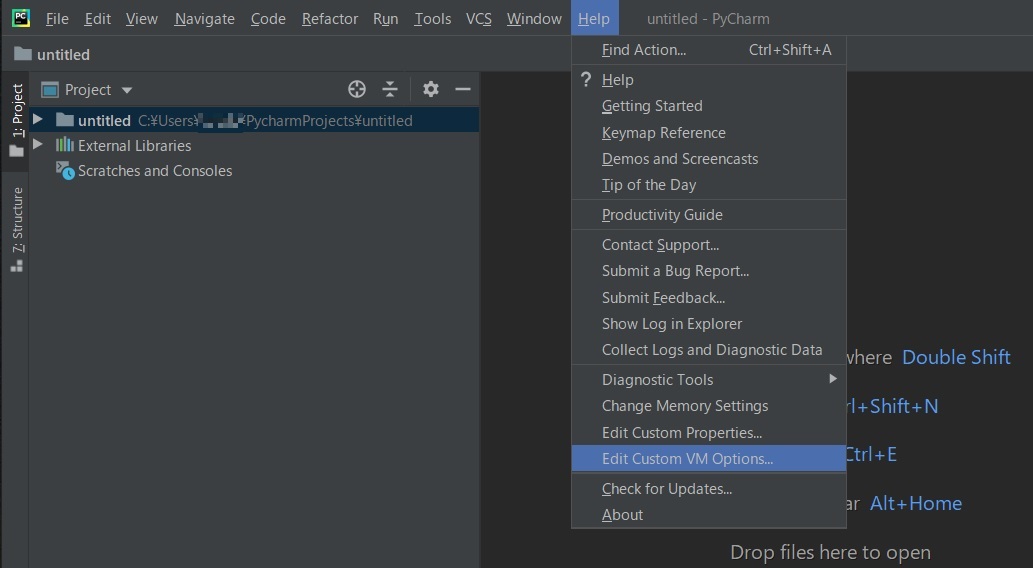Choose Check for Updates...
1033x568 pixels.
point(709,489)
